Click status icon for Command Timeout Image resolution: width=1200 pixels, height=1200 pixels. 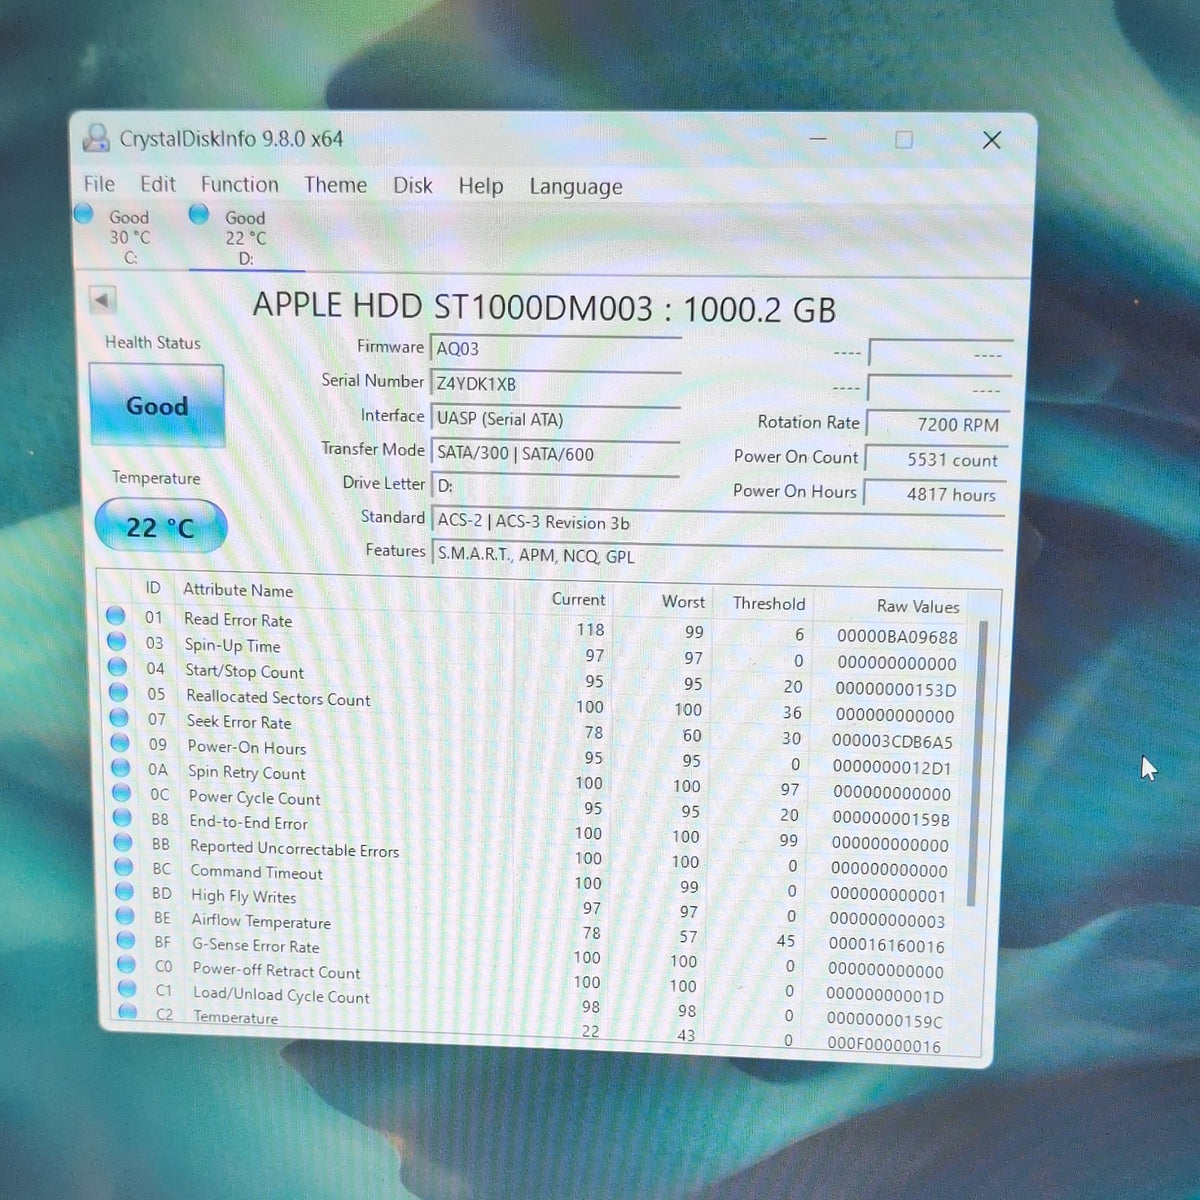[x=124, y=867]
